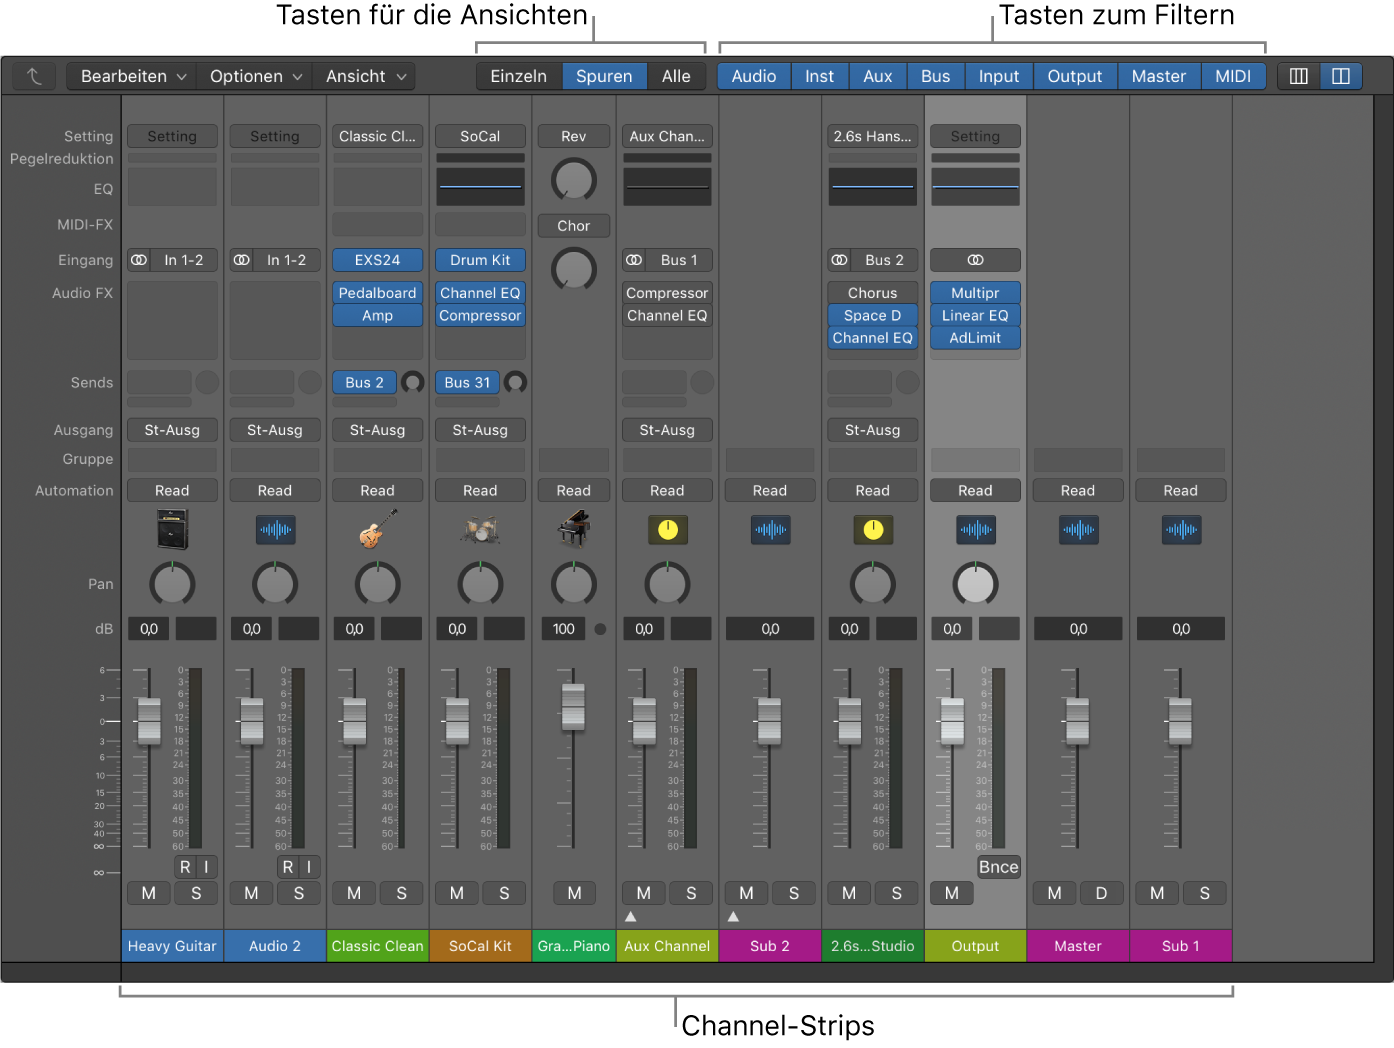Viewport: 1394px width, 1048px height.
Task: Open the Ansicht dropdown menu
Action: point(365,76)
